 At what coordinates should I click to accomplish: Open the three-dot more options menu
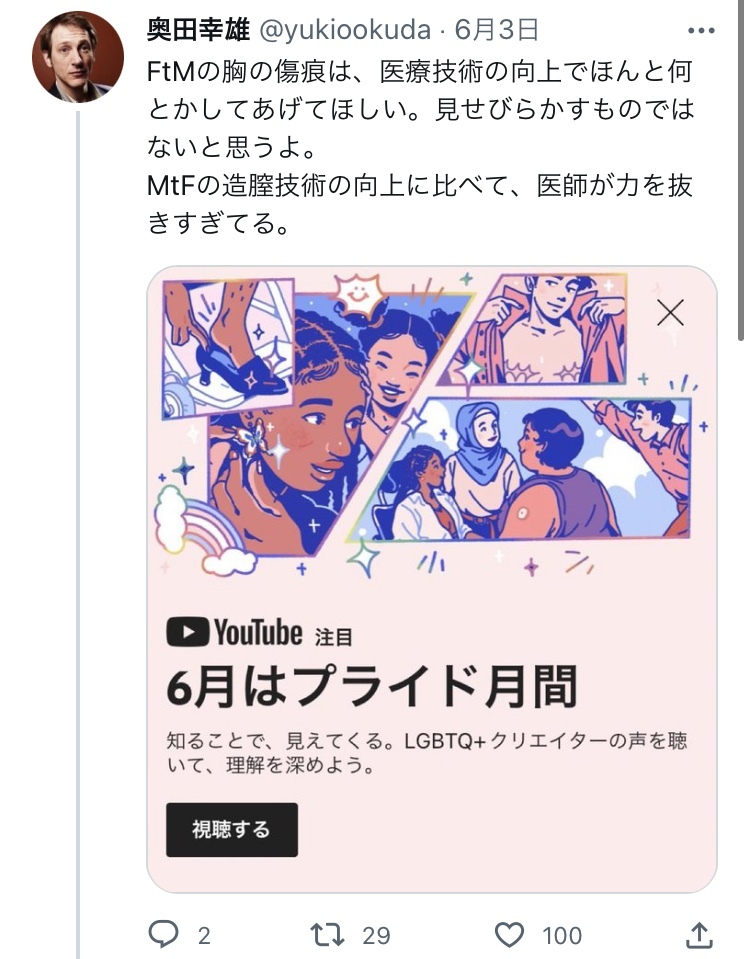(x=701, y=31)
